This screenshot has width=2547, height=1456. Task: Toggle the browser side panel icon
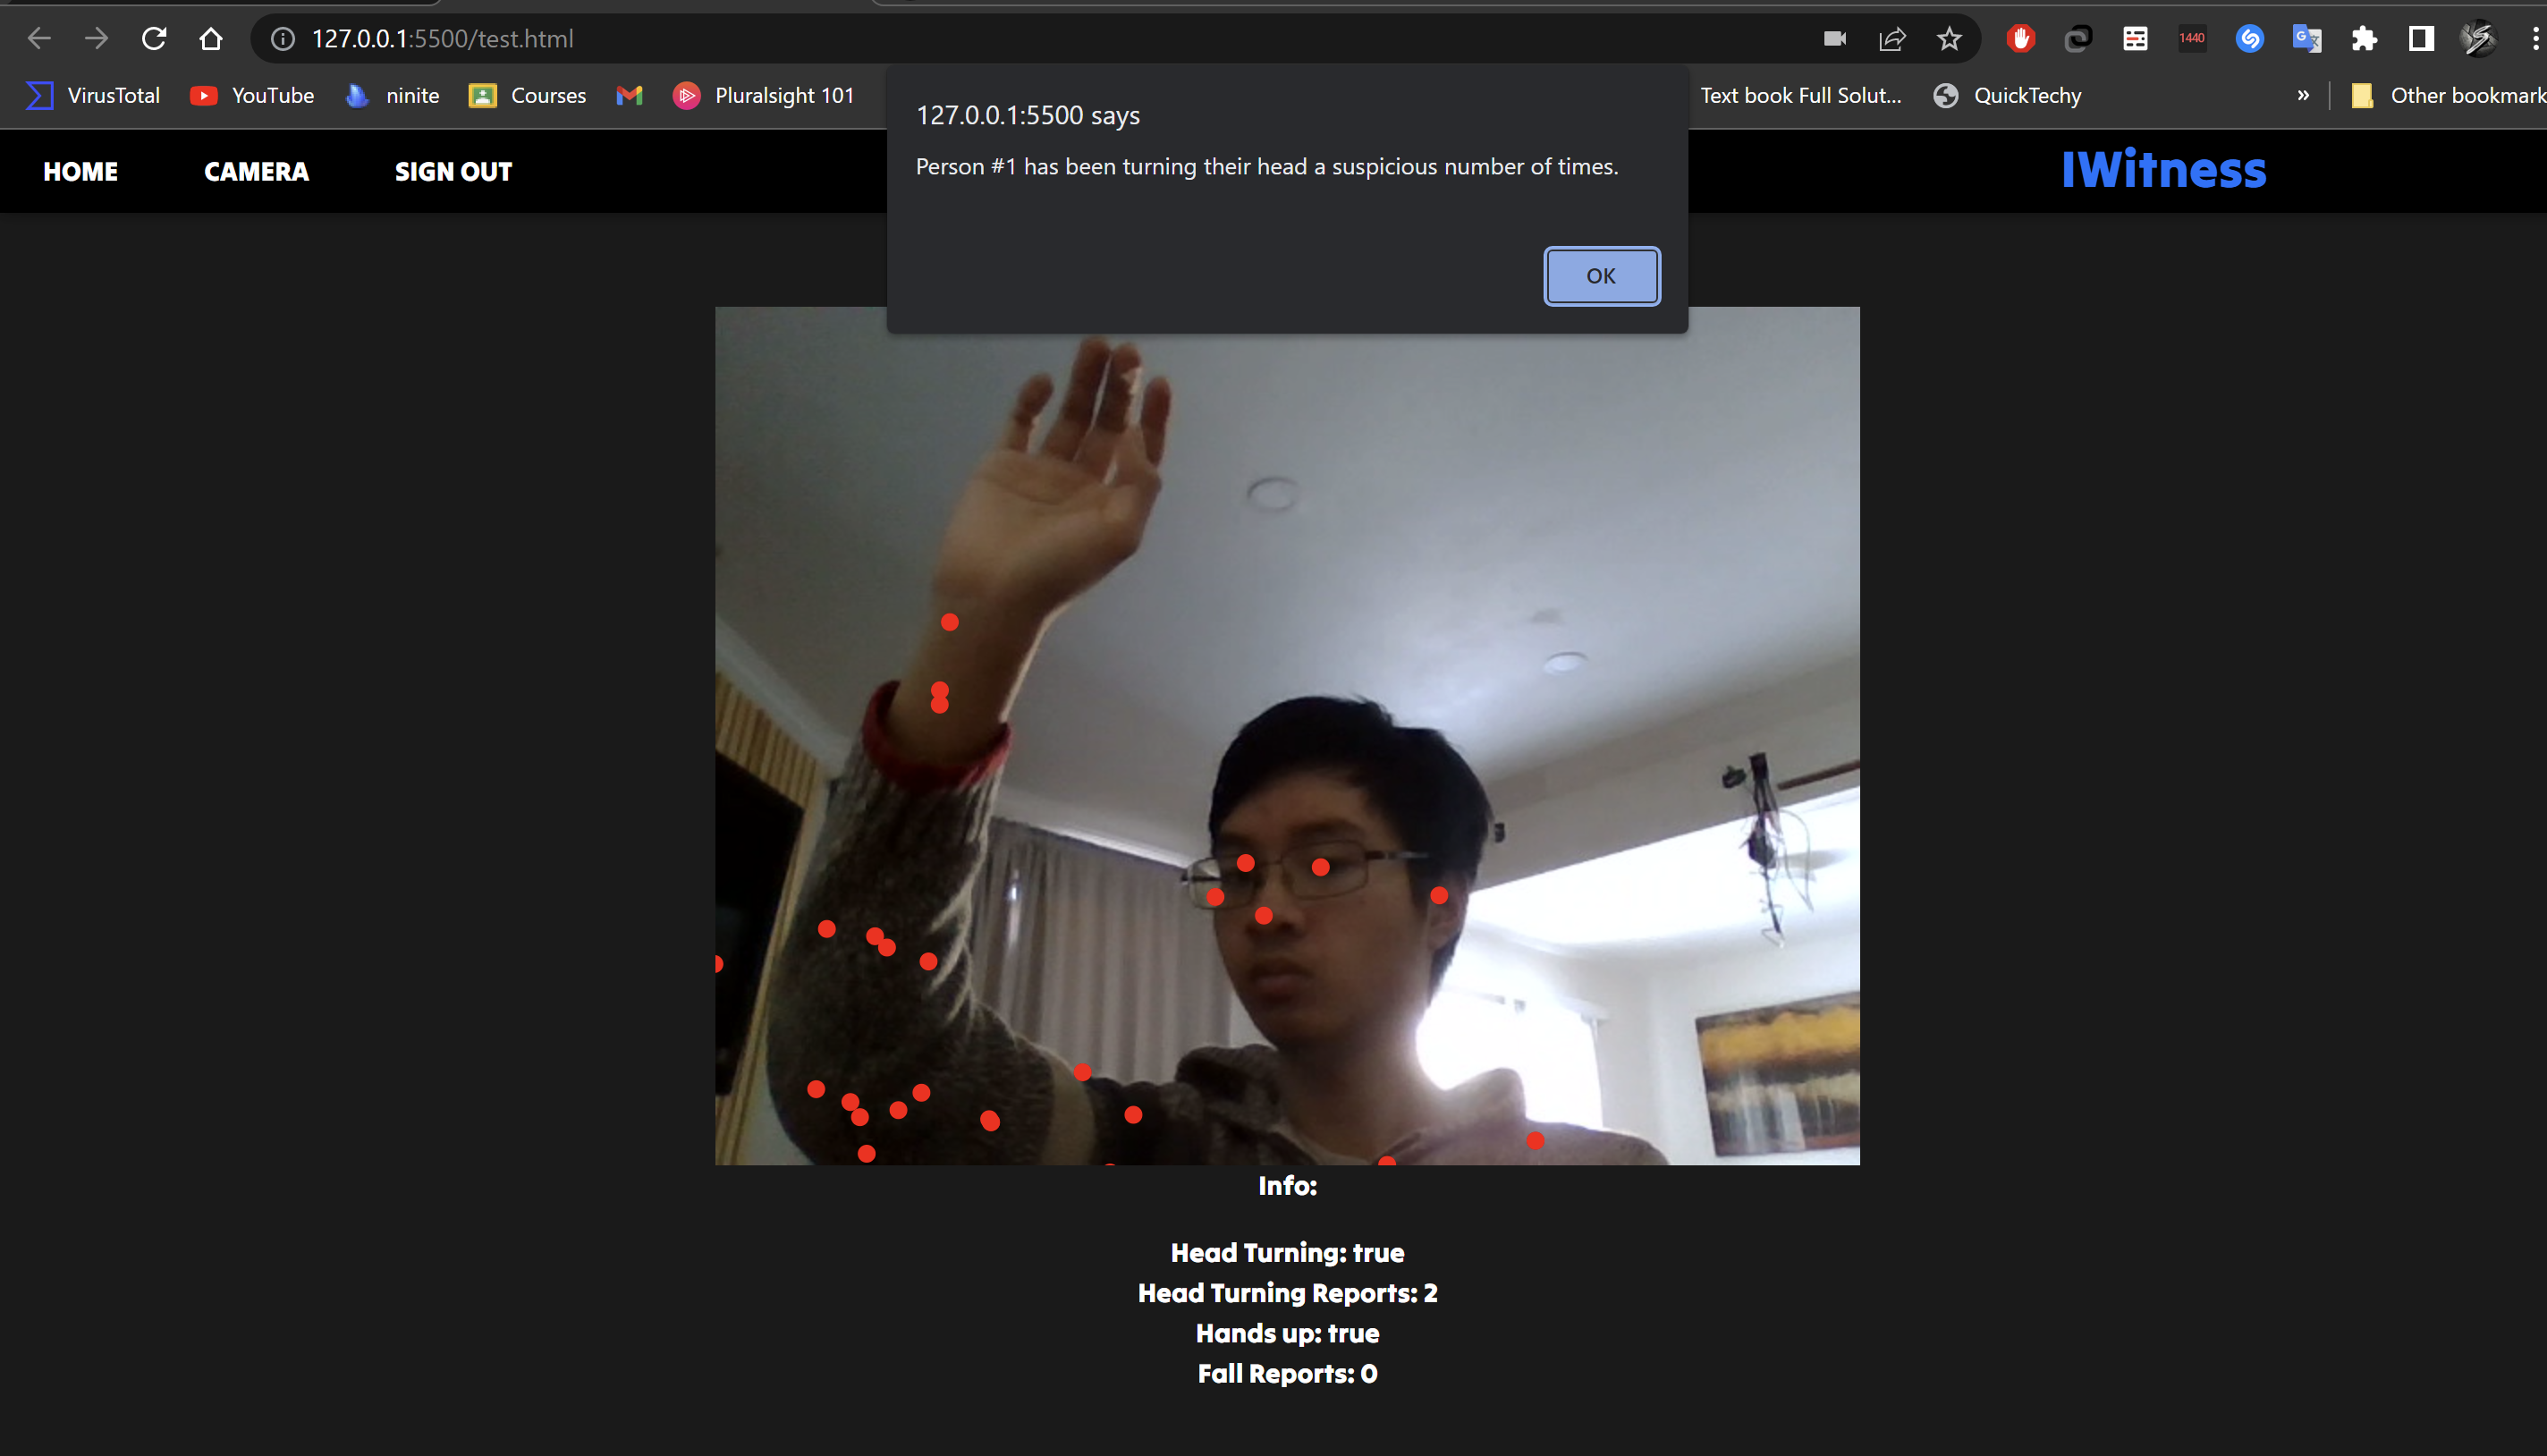pos(2421,39)
